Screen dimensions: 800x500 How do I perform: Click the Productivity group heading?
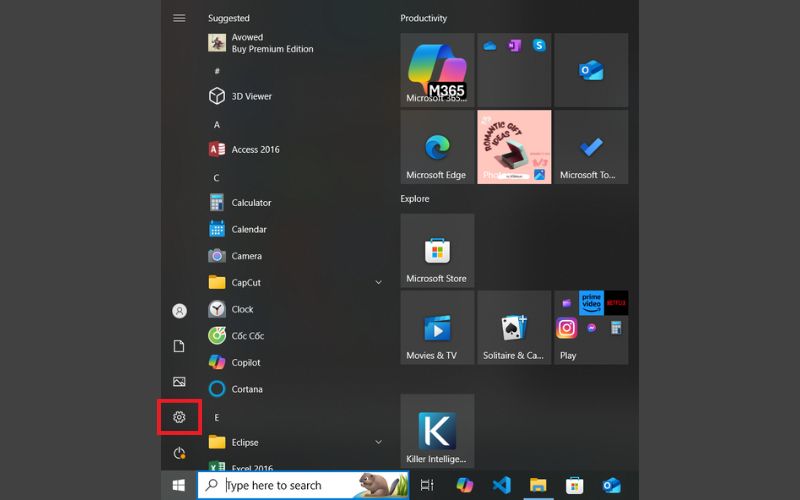click(x=423, y=18)
